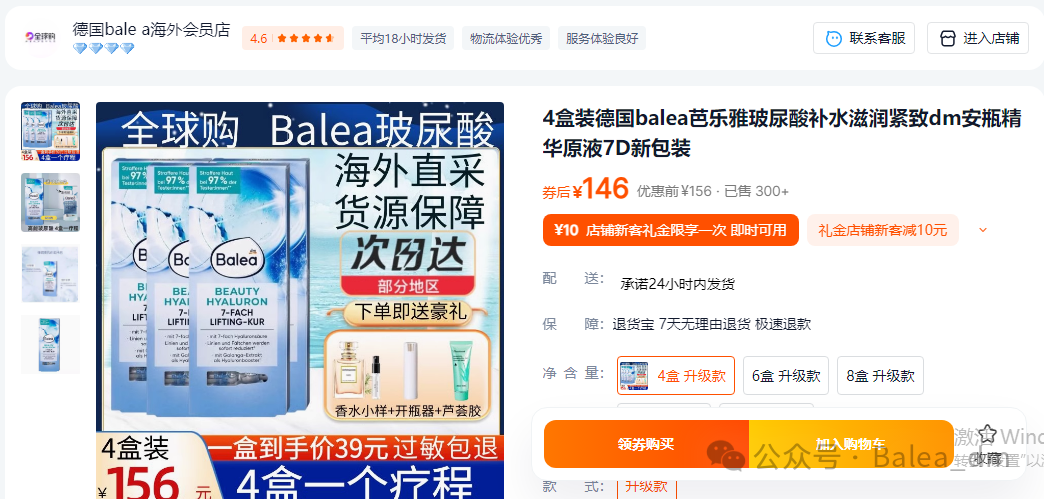Image resolution: width=1044 pixels, height=499 pixels.
Task: Click the 进入店铺 shop bag icon
Action: [x=947, y=39]
